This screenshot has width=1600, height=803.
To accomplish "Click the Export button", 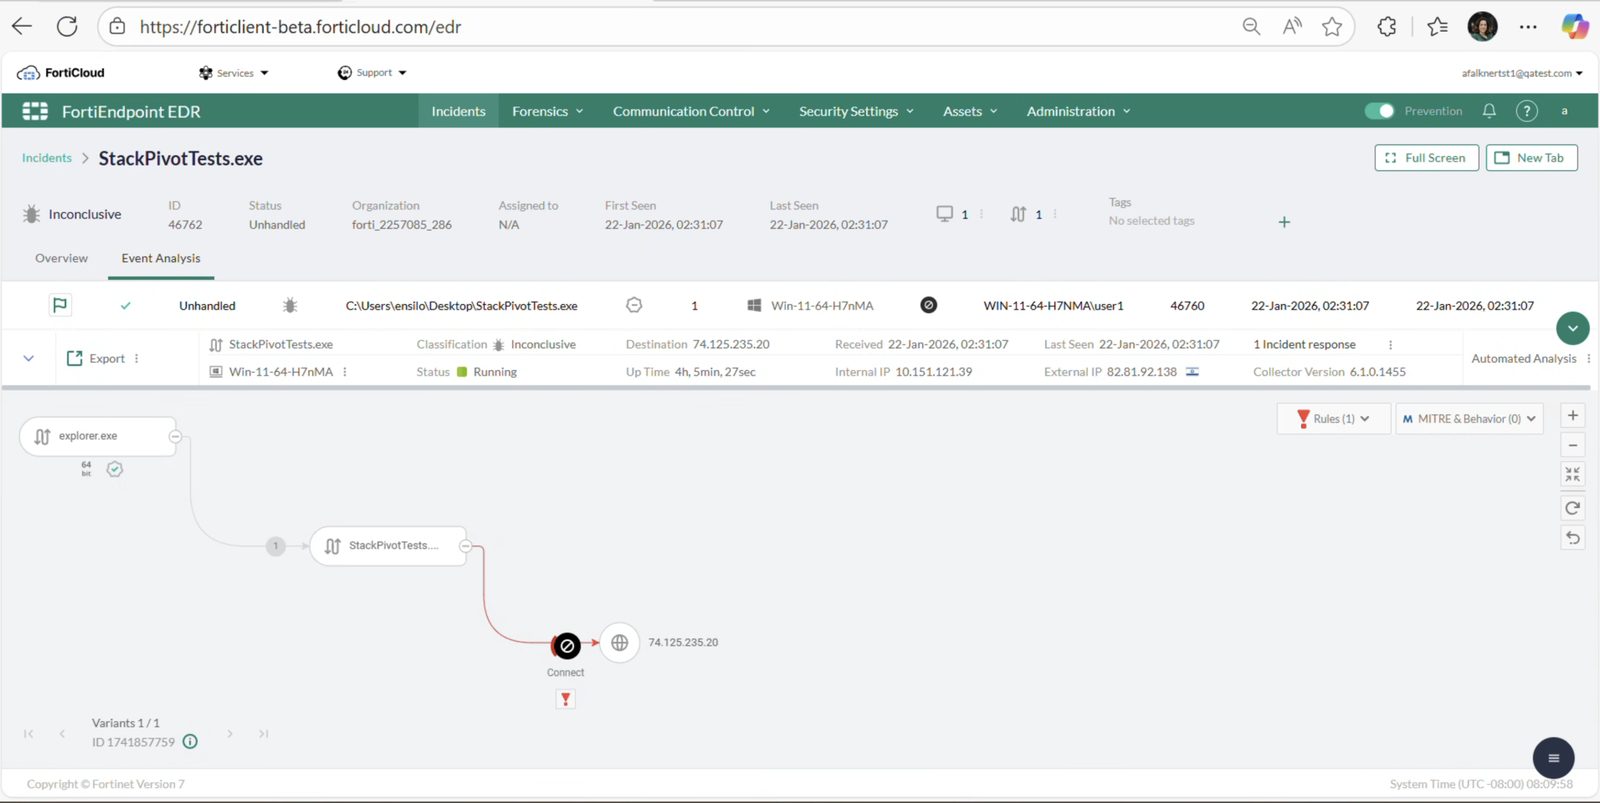I will coord(96,358).
